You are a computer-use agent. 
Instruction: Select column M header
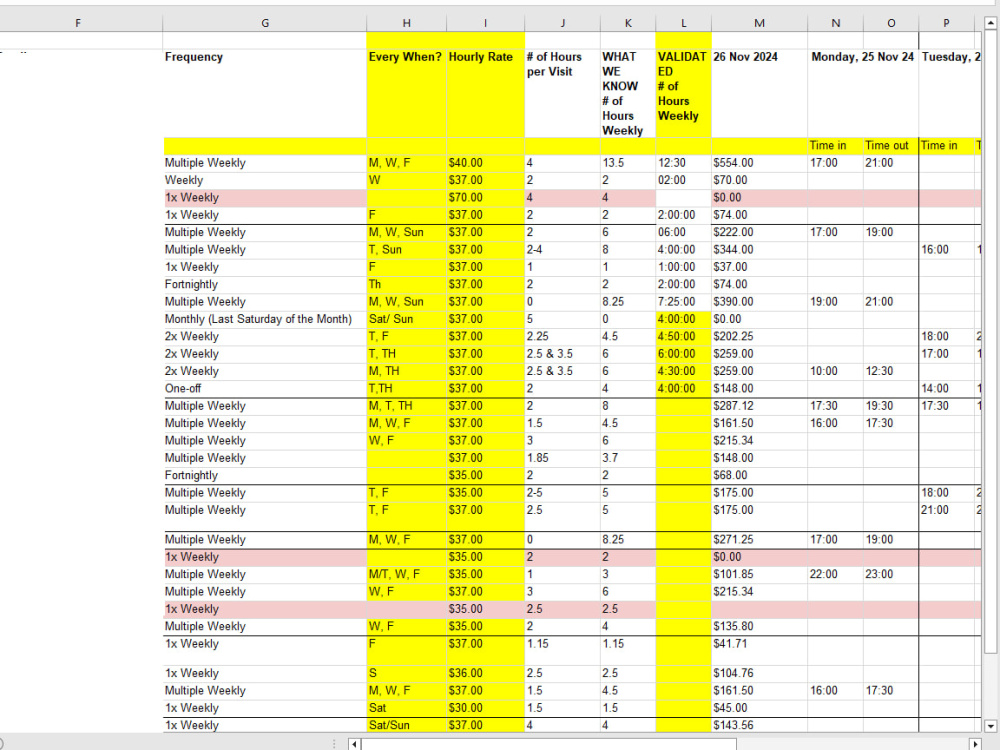(759, 23)
